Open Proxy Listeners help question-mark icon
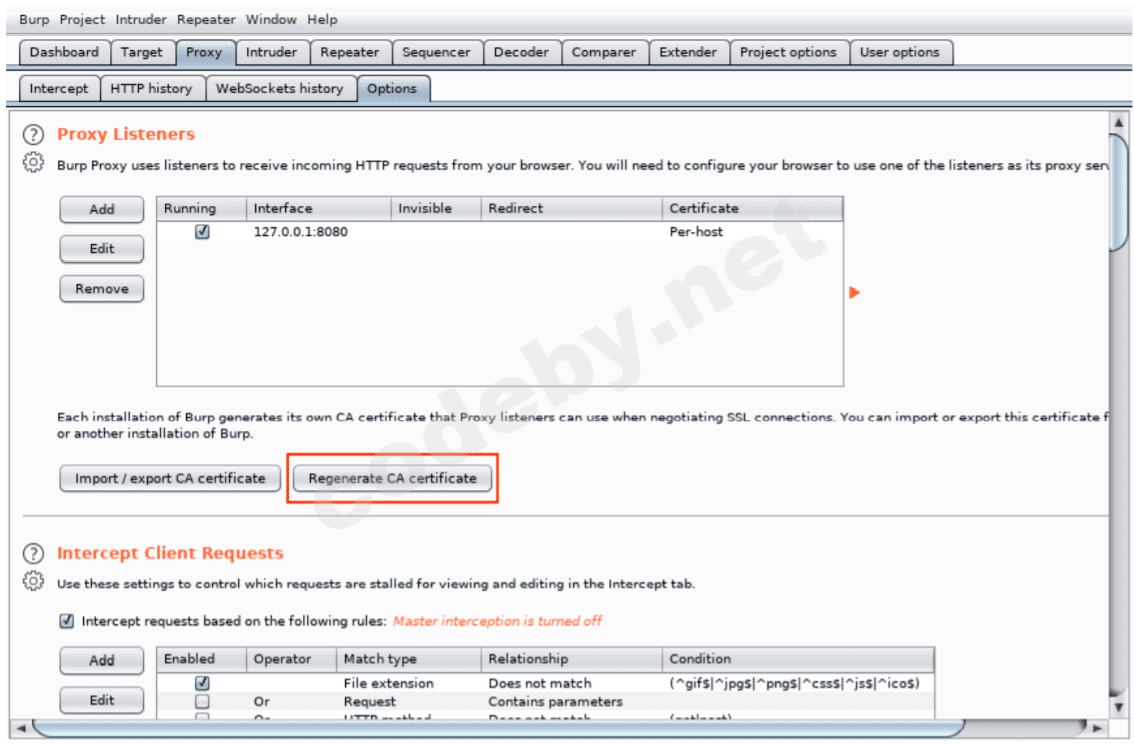Screen dimensions: 1134x745 [33, 135]
